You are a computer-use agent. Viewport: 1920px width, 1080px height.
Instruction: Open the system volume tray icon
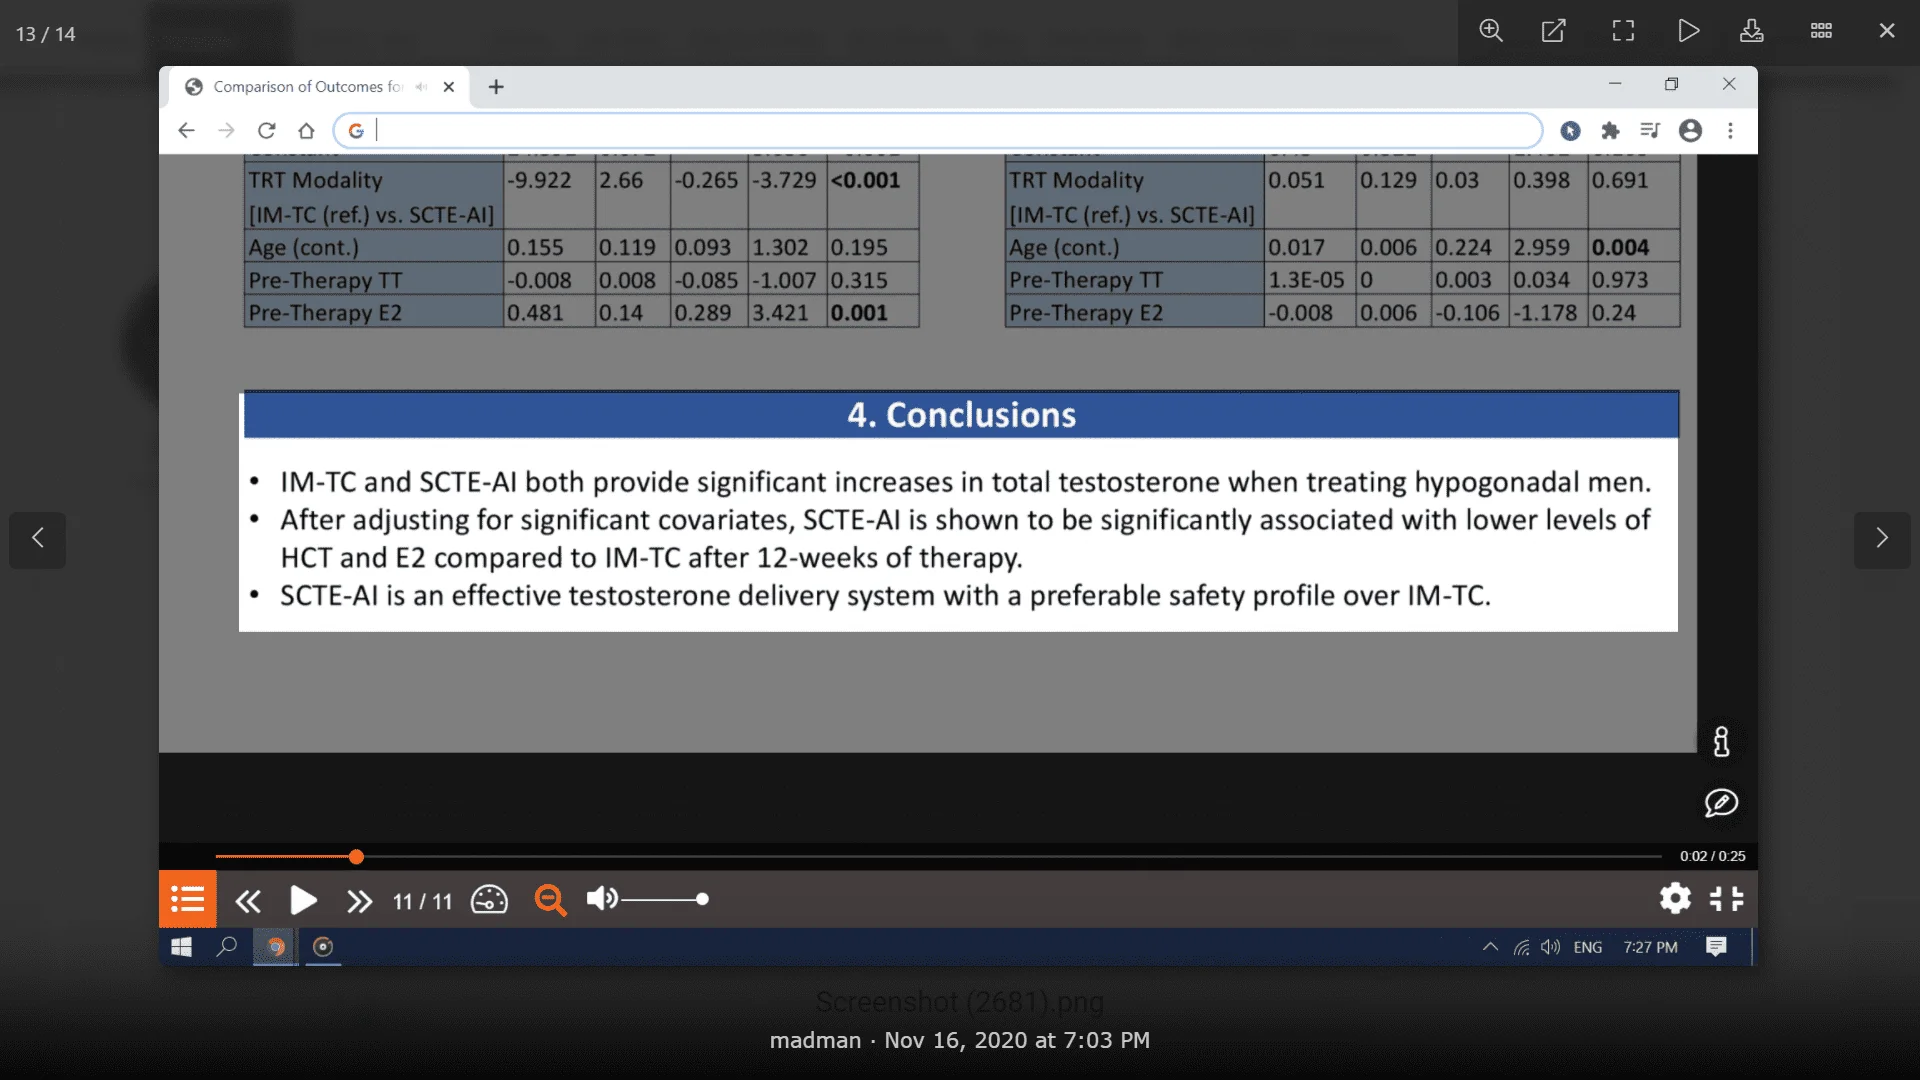click(x=1550, y=947)
